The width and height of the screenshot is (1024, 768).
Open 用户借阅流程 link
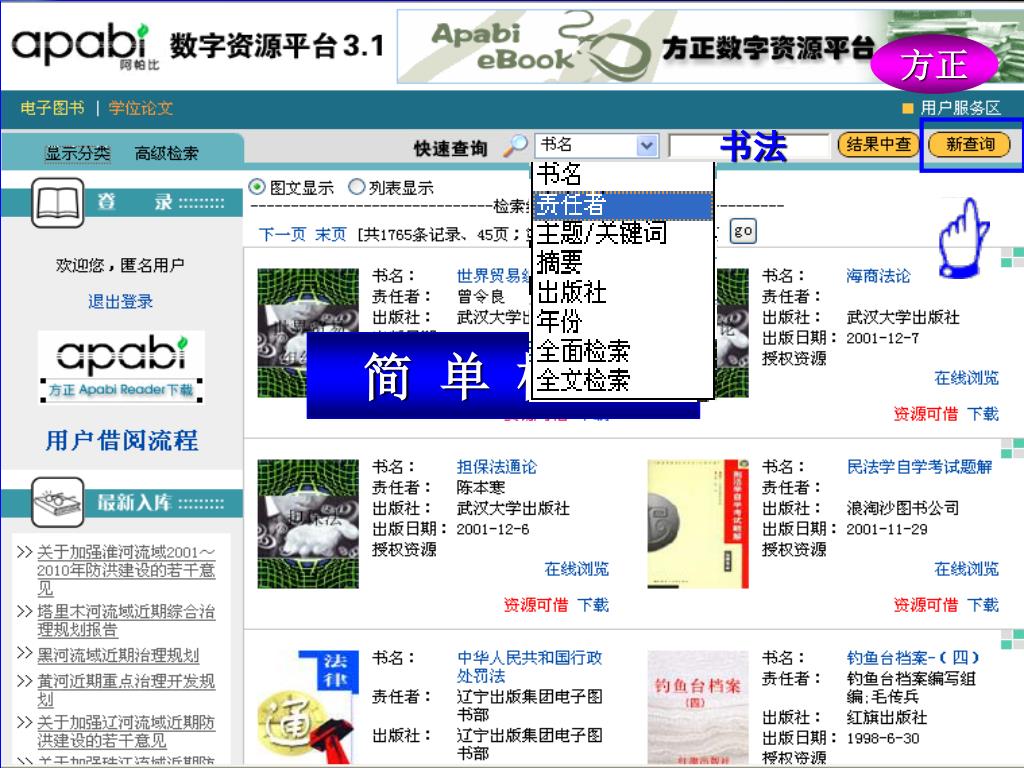(121, 441)
